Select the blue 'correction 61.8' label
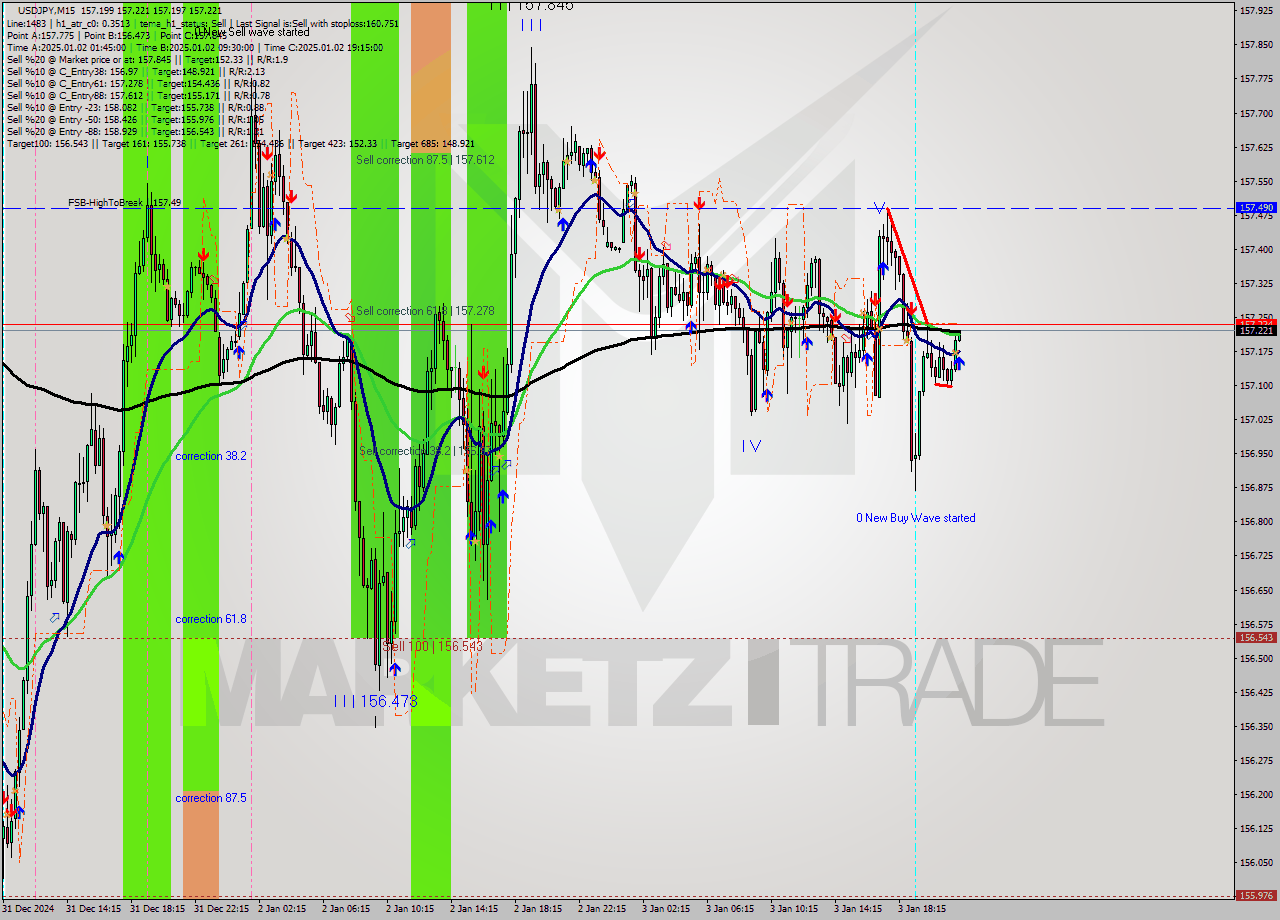 [211, 619]
